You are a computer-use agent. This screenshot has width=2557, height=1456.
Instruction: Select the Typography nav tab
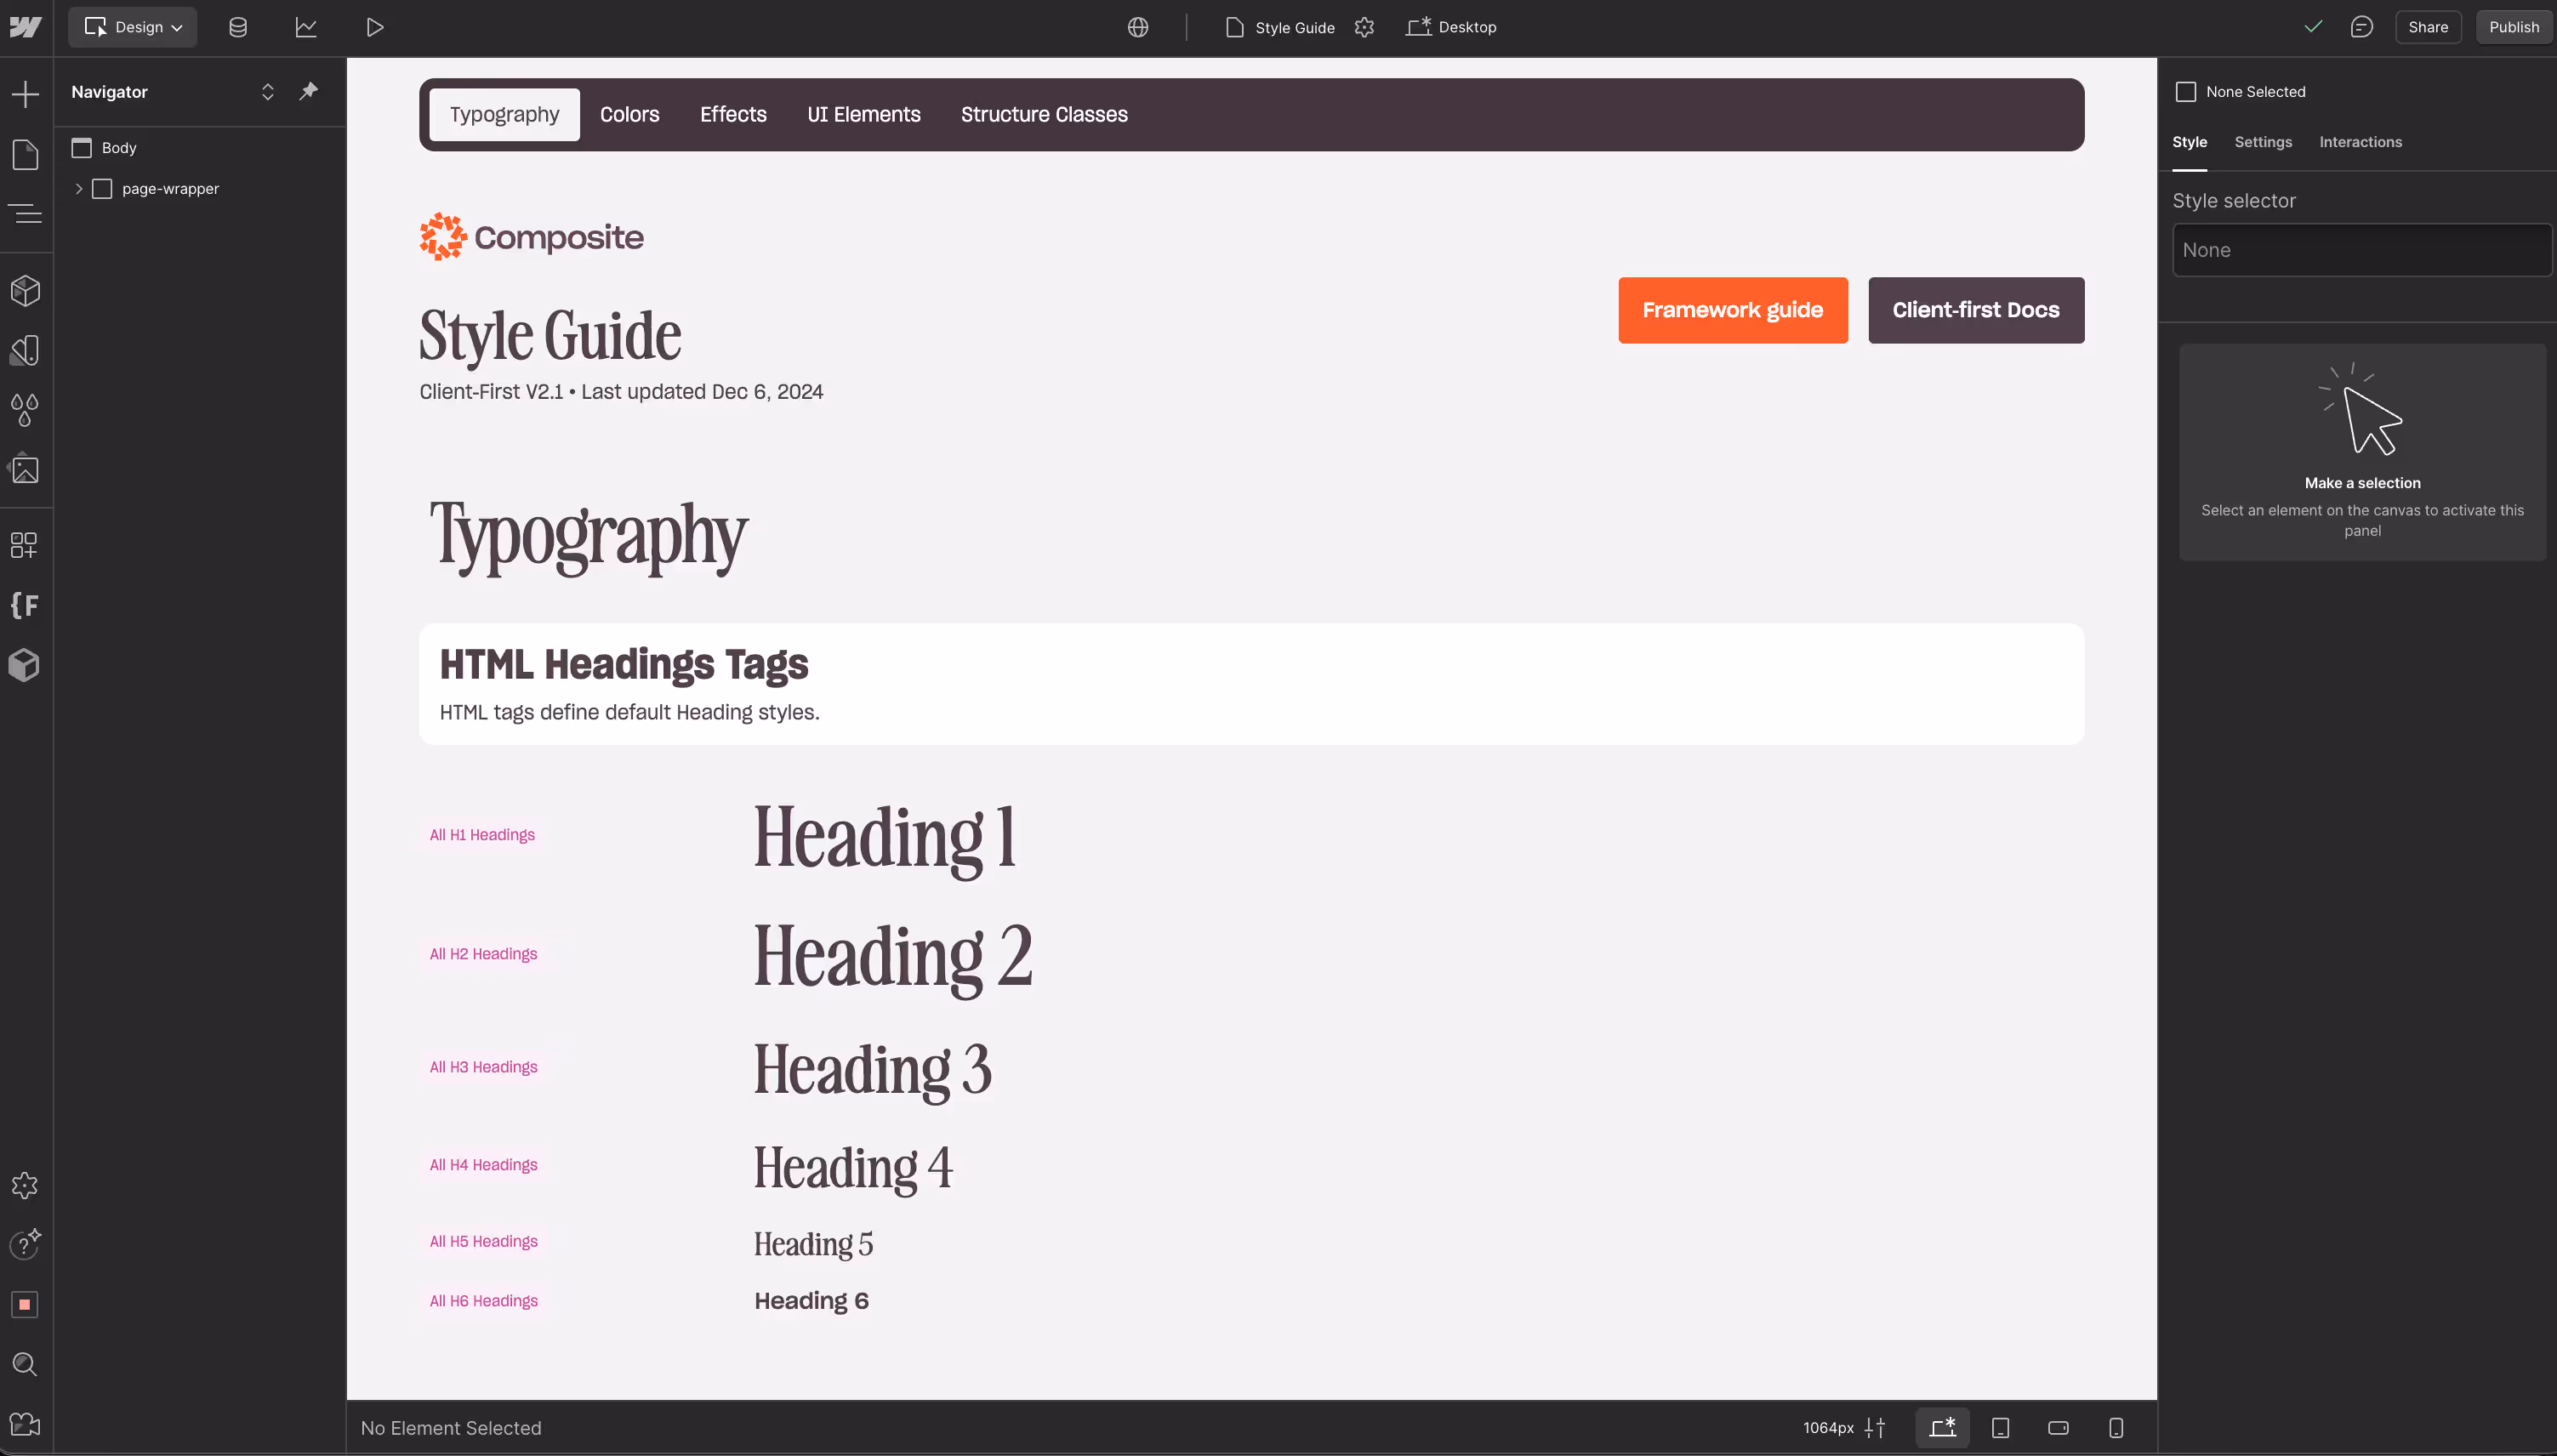[x=504, y=114]
